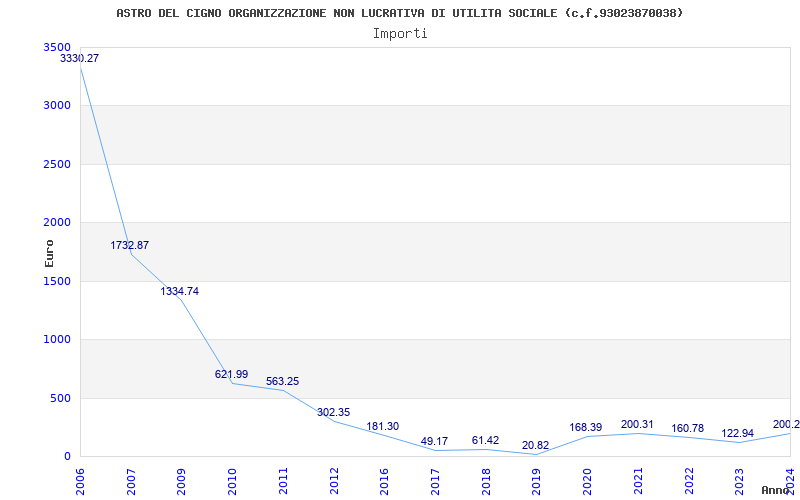The width and height of the screenshot is (800, 500).
Task: Click the 20.82 value label
Action: [535, 445]
